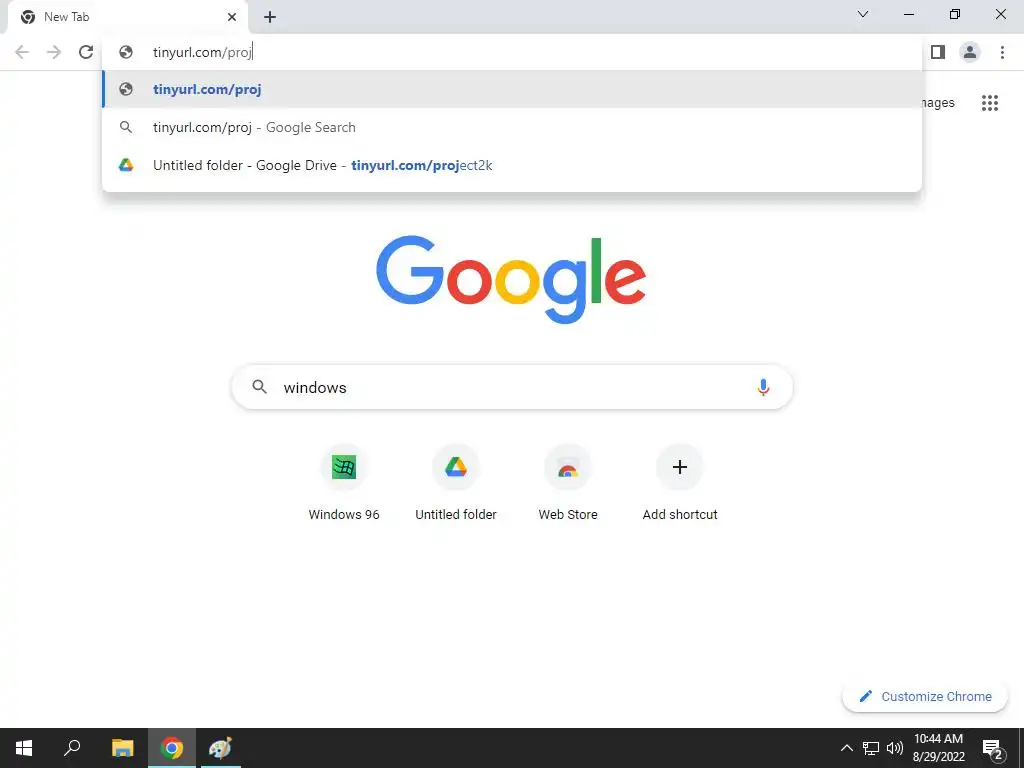Toggle the Chrome side panel

[x=938, y=52]
